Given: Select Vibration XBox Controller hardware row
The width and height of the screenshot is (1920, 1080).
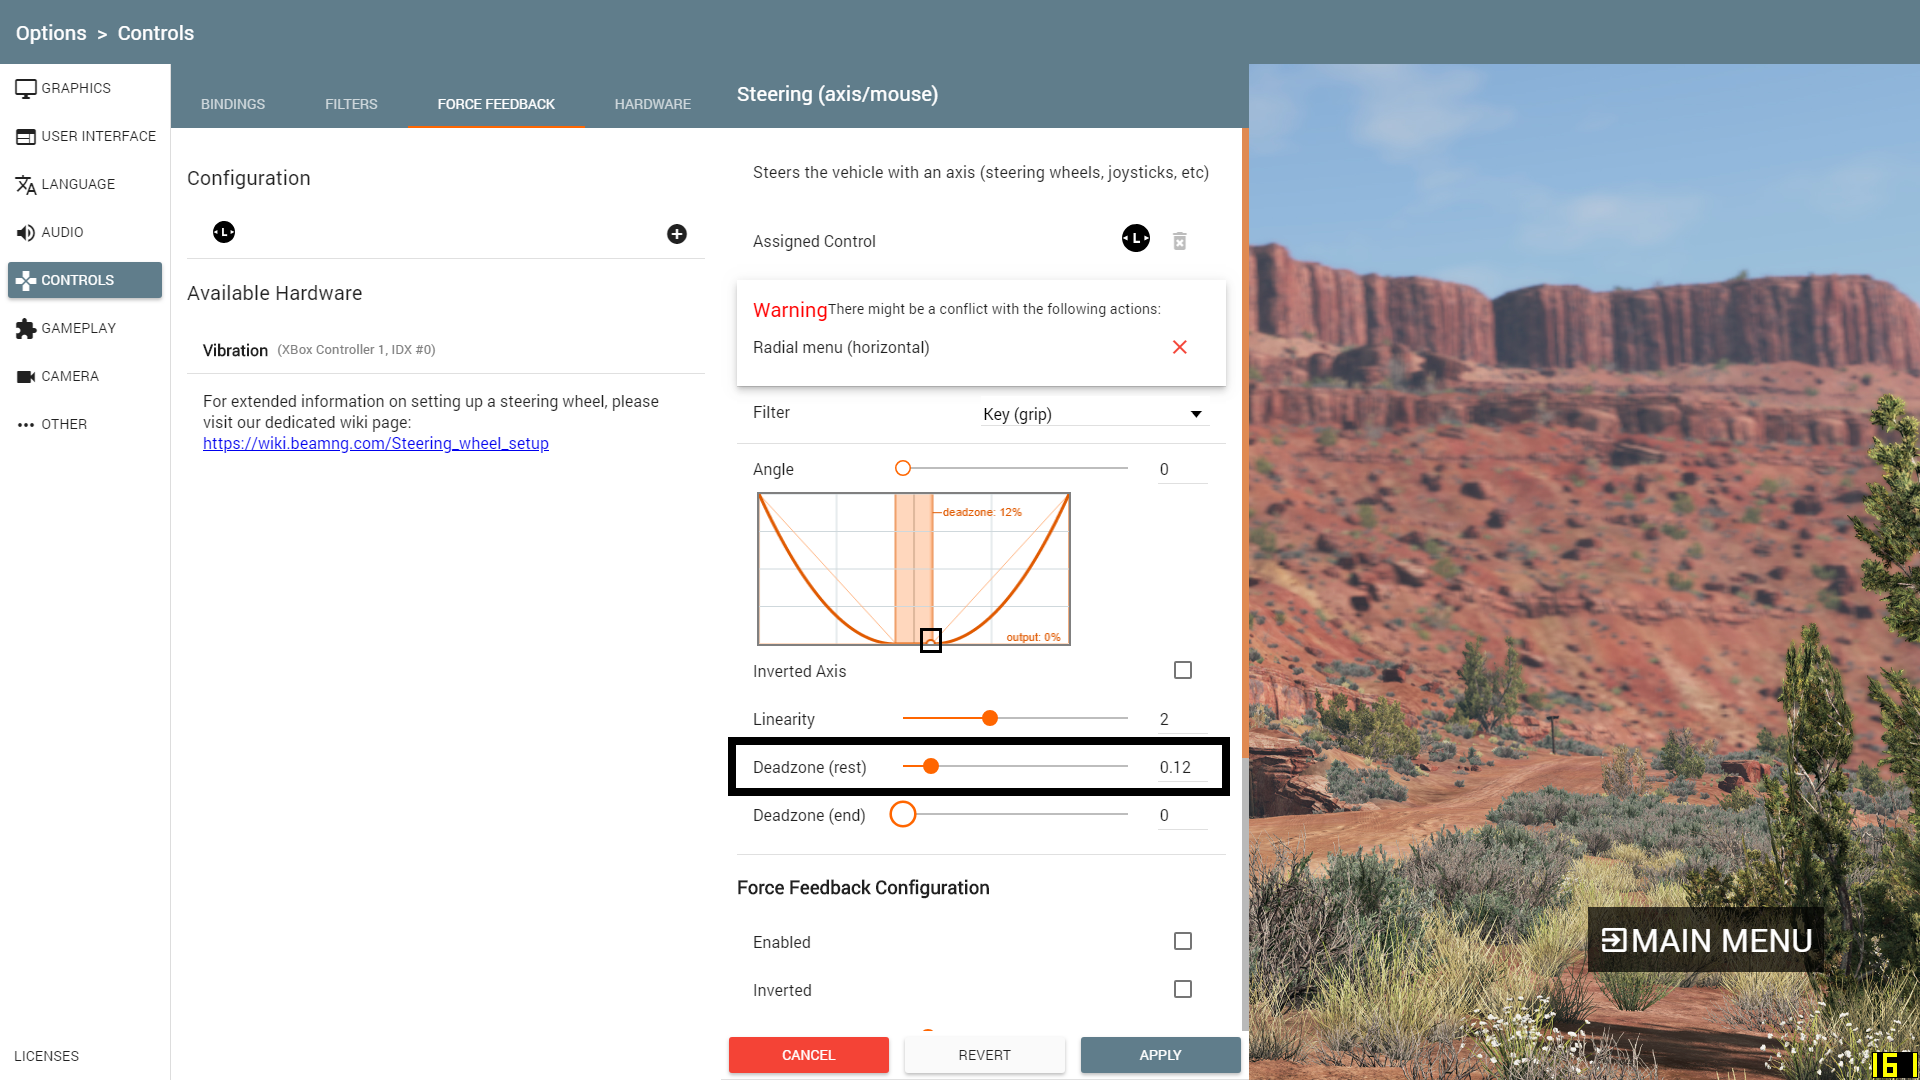Looking at the screenshot, I should point(446,350).
